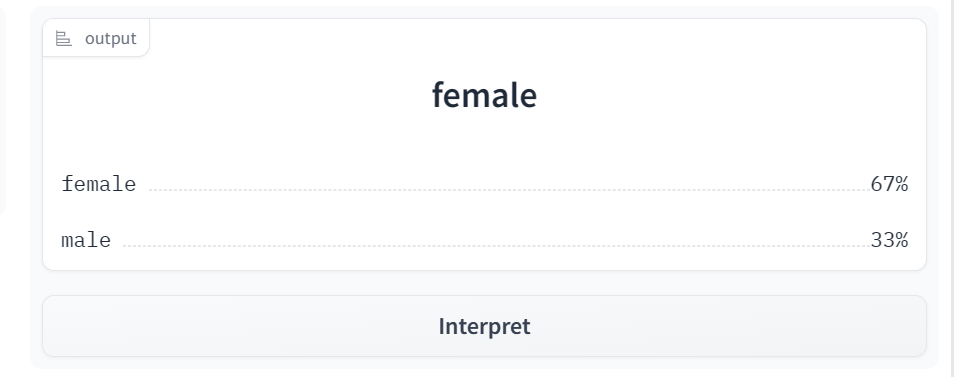972x377 pixels.
Task: Click the large female prediction heading
Action: (484, 95)
